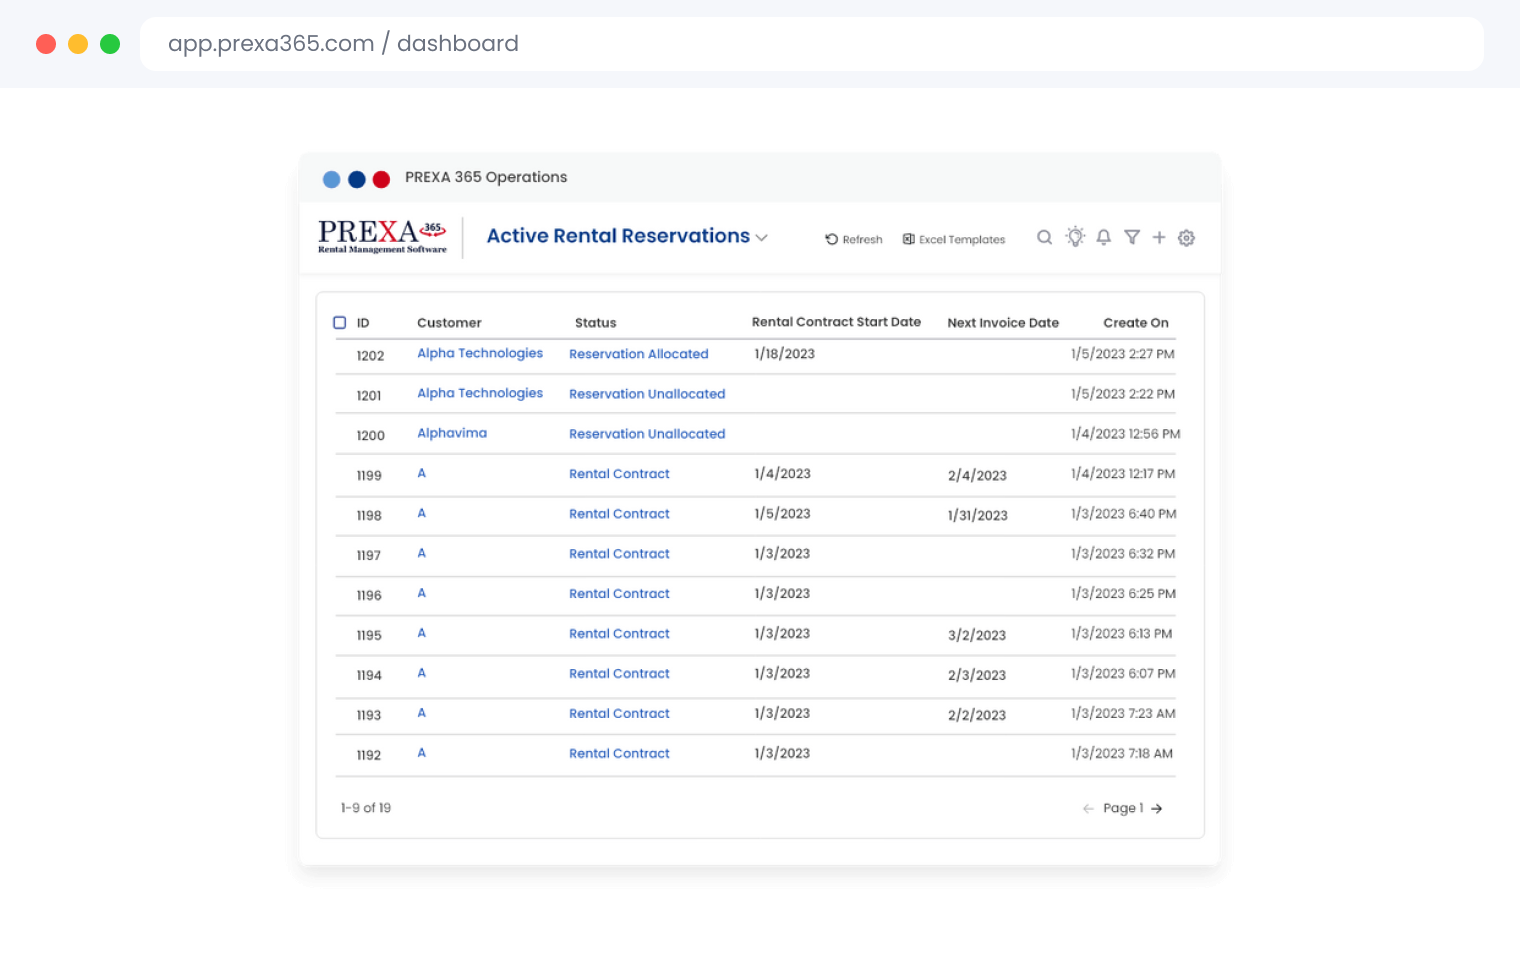Open customer A link in row 1195

coord(422,633)
